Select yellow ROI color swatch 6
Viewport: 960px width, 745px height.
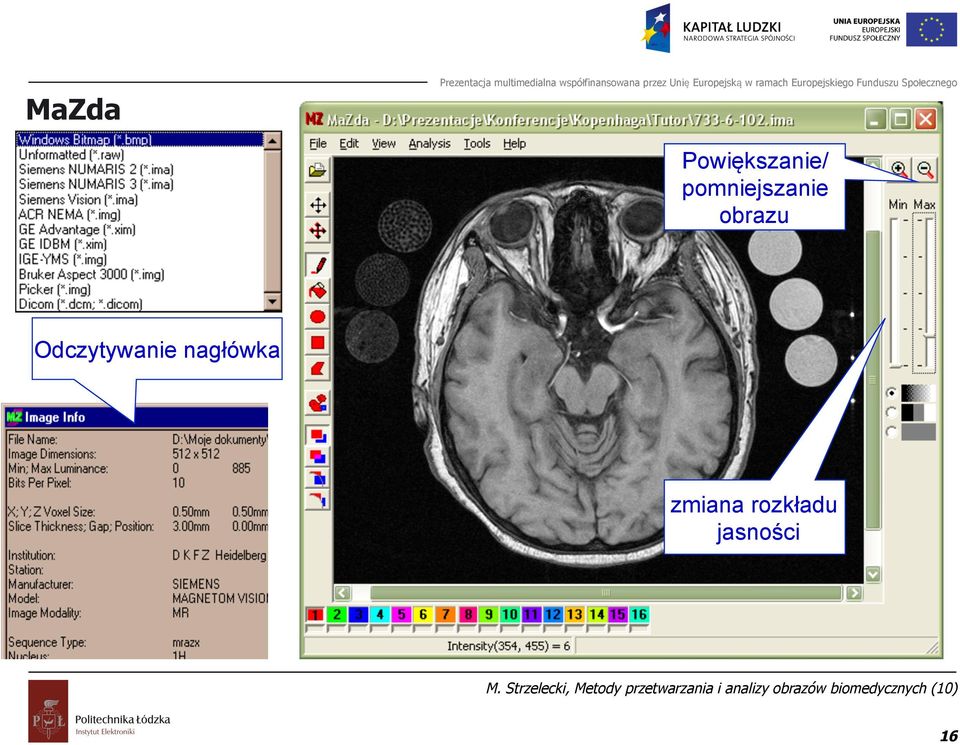coord(423,614)
